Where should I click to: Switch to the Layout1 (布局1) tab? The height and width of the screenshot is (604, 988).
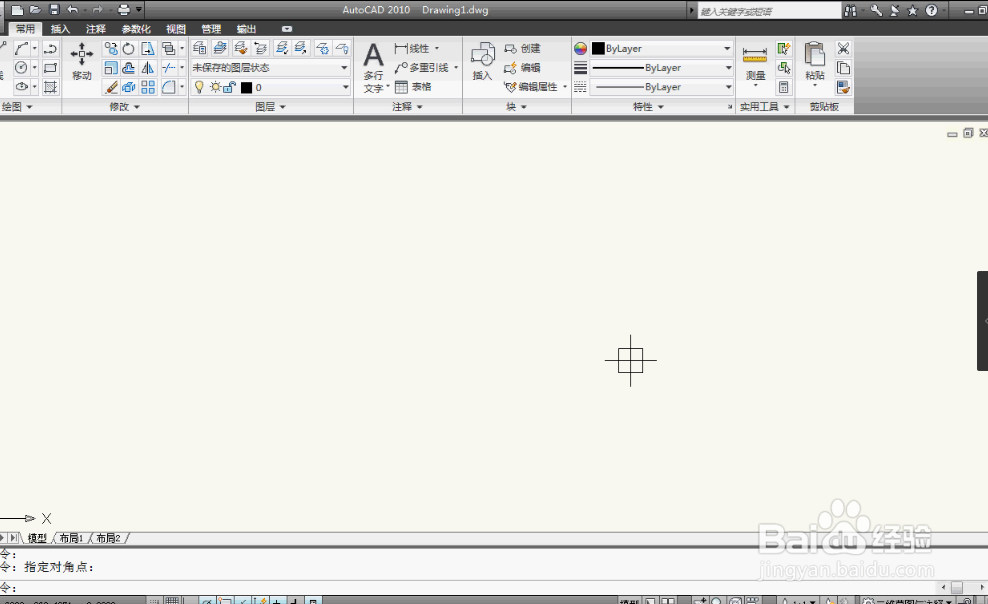[x=72, y=538]
